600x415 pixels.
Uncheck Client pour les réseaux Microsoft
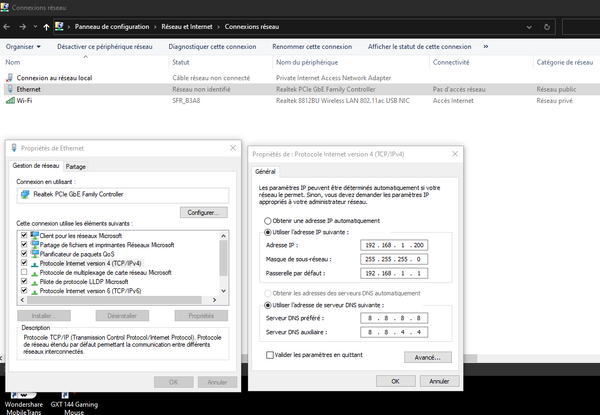(24, 235)
